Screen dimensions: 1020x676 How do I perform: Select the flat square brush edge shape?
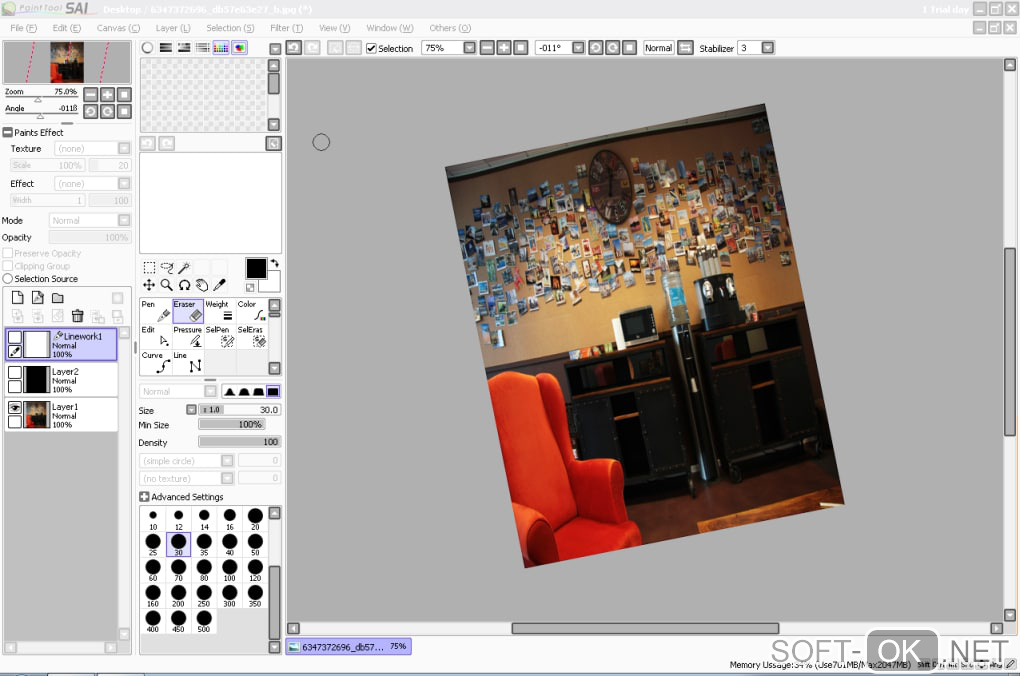(x=273, y=391)
